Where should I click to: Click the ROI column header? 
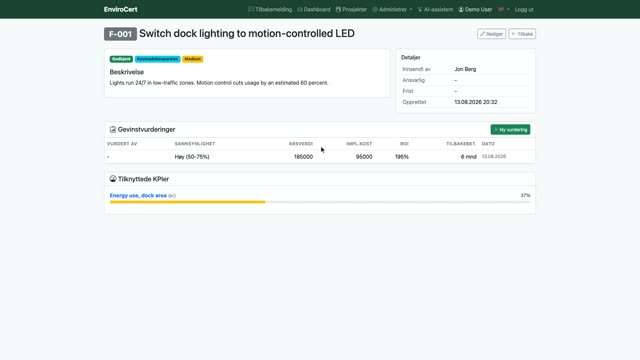pyautogui.click(x=404, y=144)
